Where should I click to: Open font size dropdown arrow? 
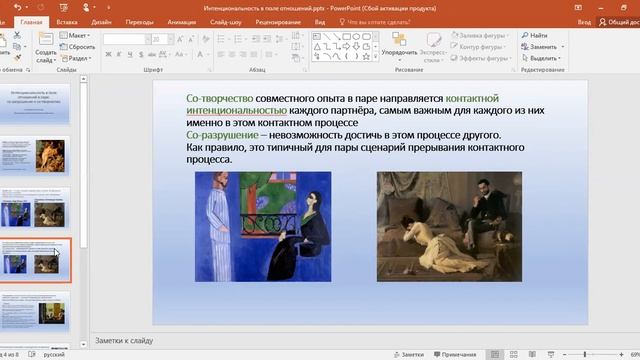pos(171,39)
